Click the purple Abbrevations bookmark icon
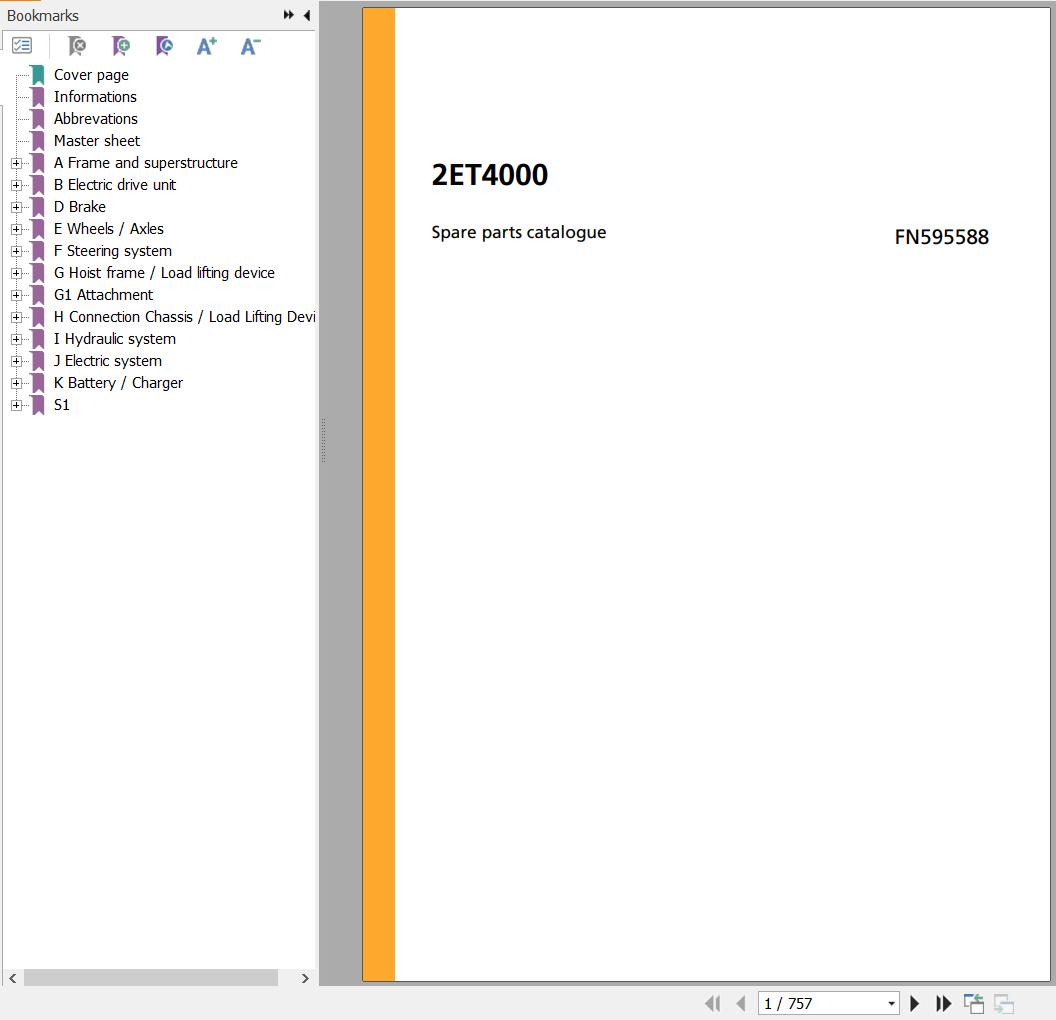Image resolution: width=1056 pixels, height=1020 pixels. tap(38, 118)
